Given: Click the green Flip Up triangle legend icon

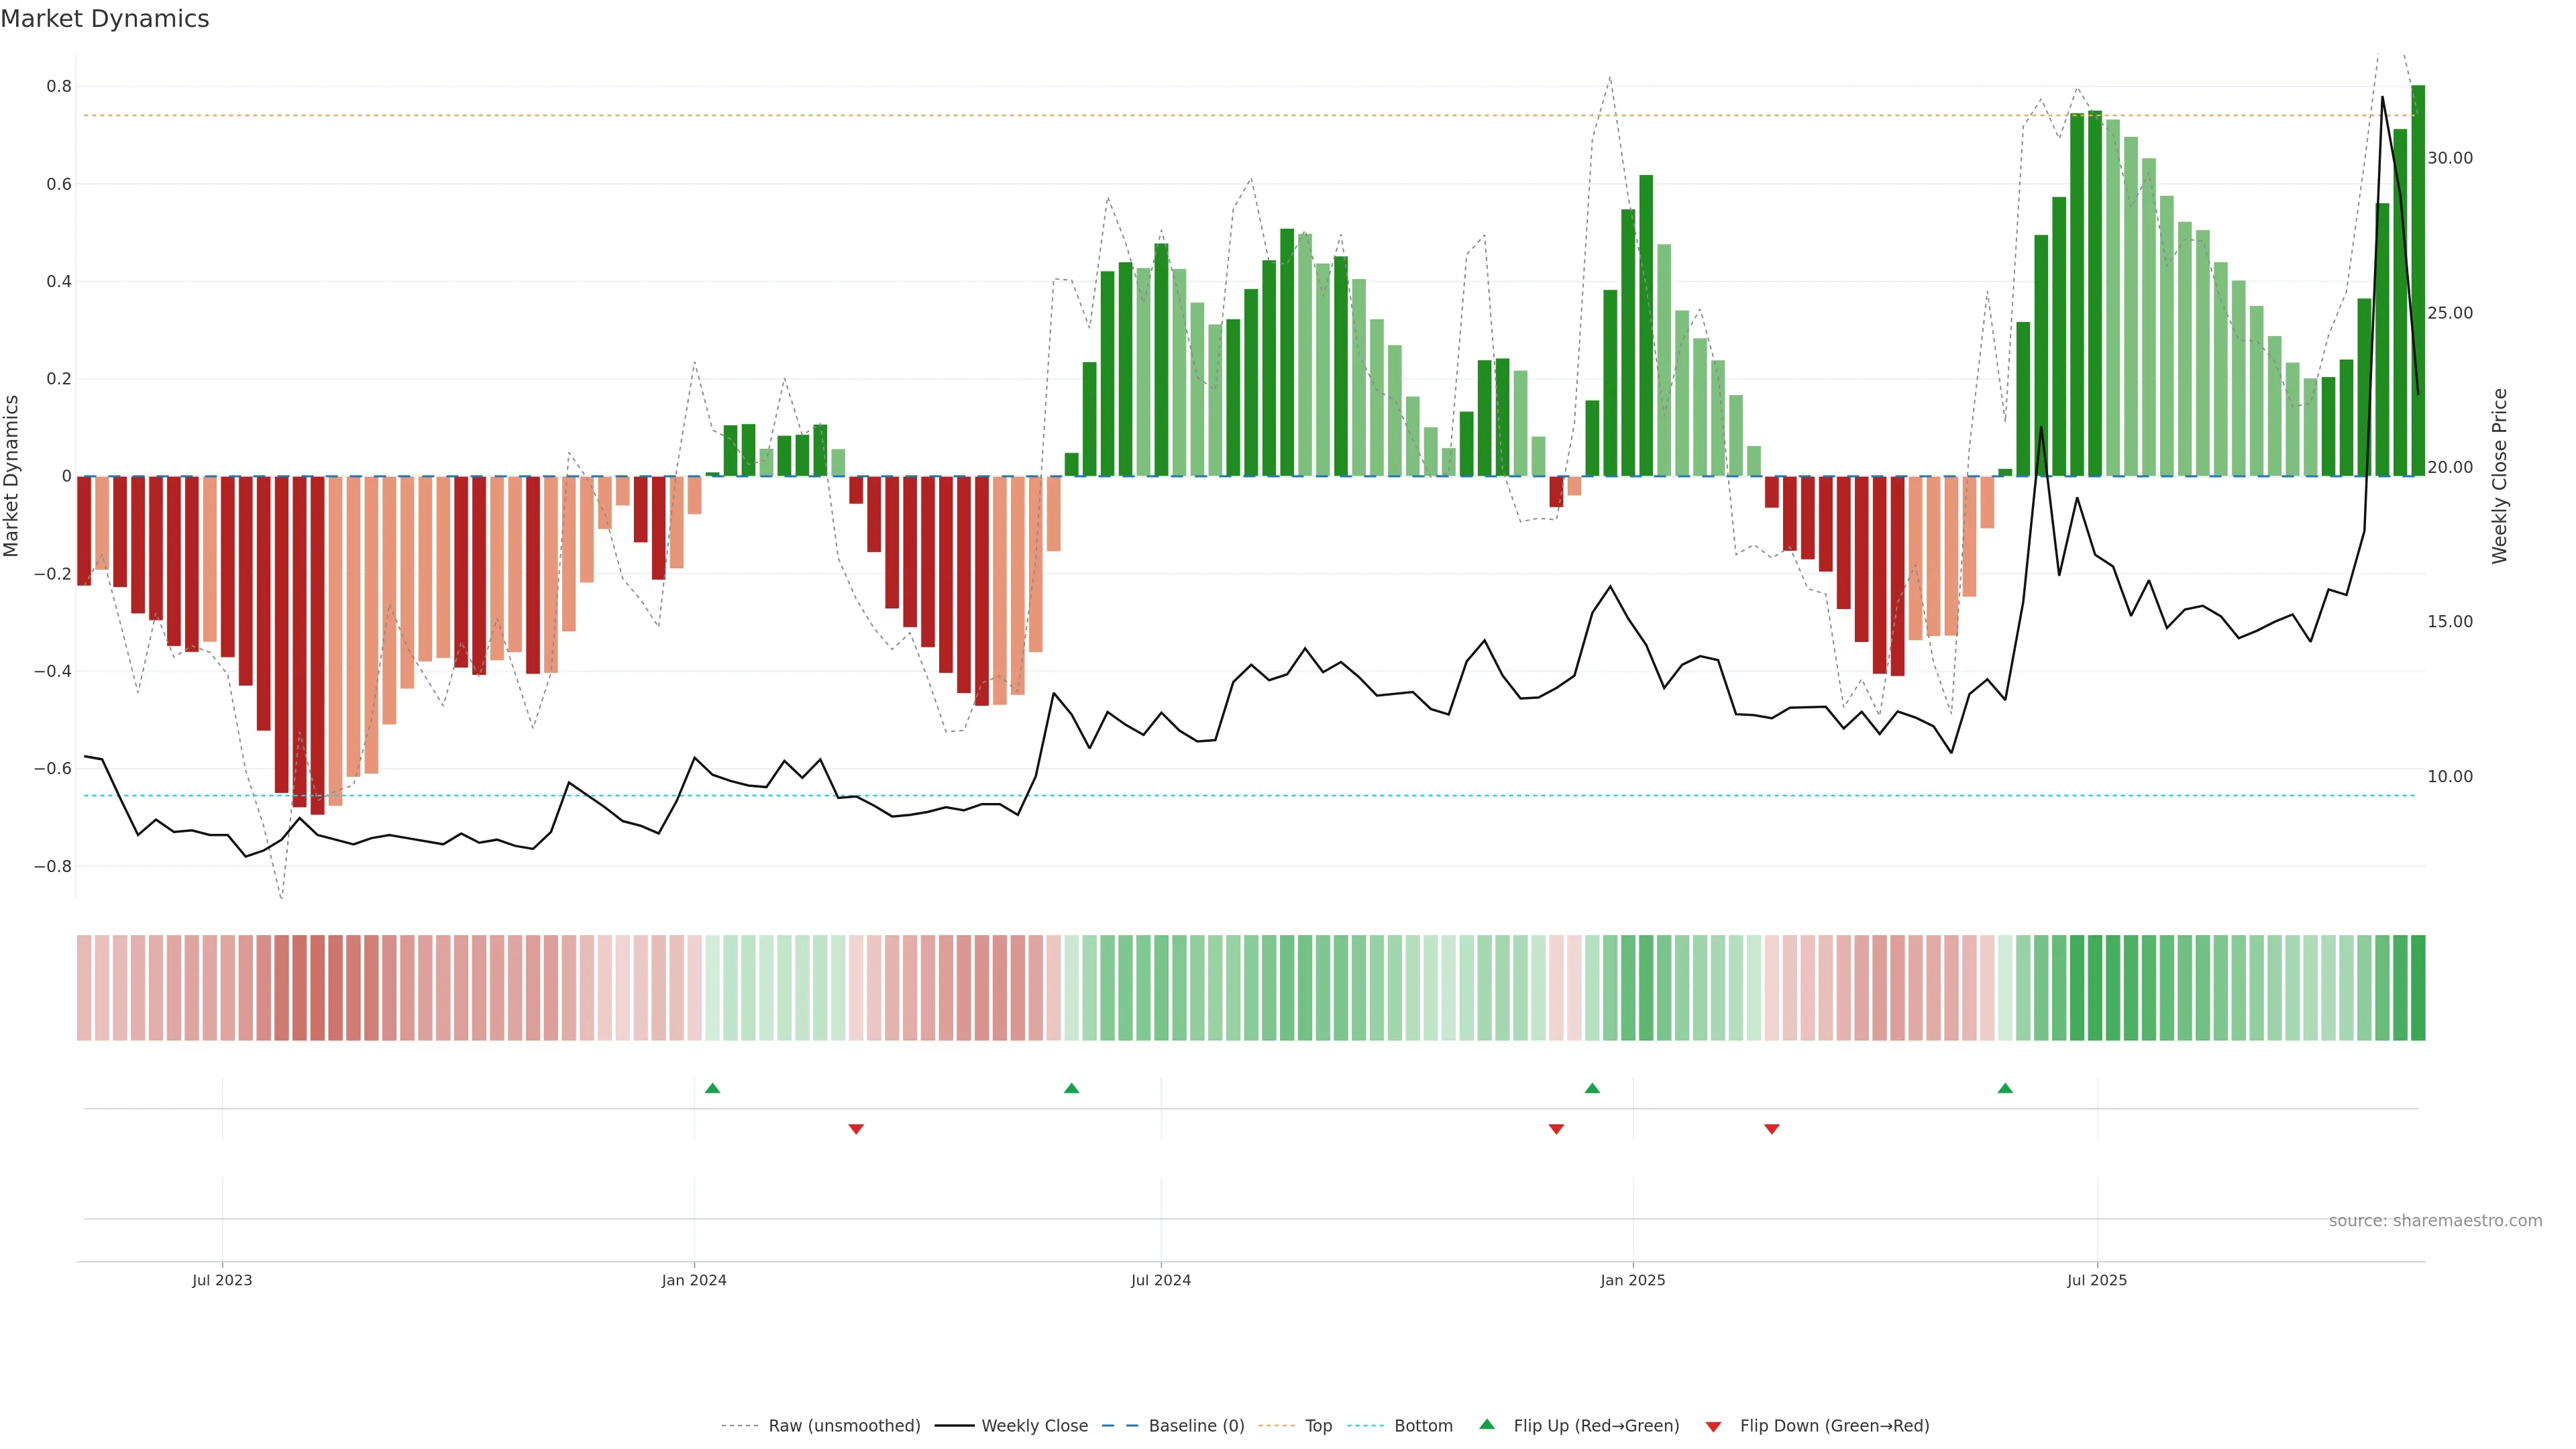Looking at the screenshot, I should (1486, 1424).
